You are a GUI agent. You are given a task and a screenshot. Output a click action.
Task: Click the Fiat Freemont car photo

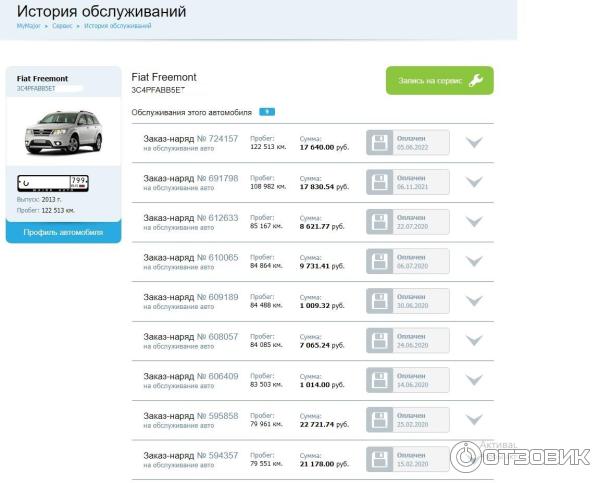(62, 131)
